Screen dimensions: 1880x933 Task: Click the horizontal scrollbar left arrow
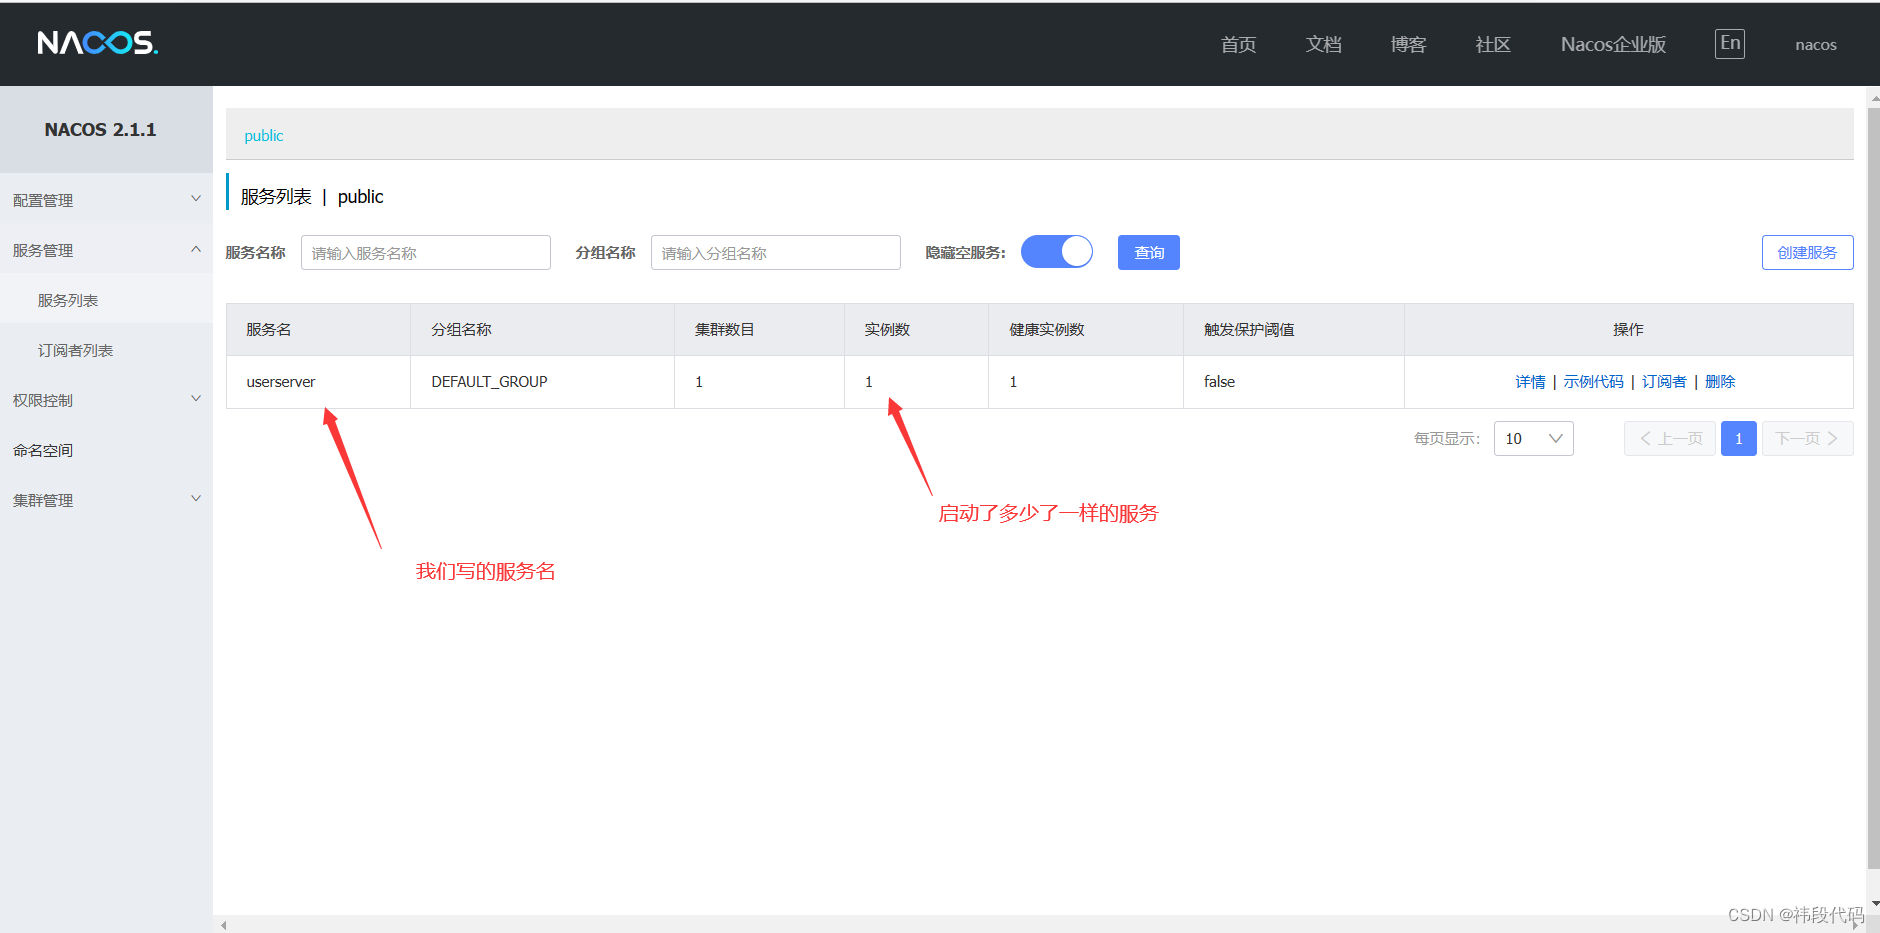click(x=224, y=925)
